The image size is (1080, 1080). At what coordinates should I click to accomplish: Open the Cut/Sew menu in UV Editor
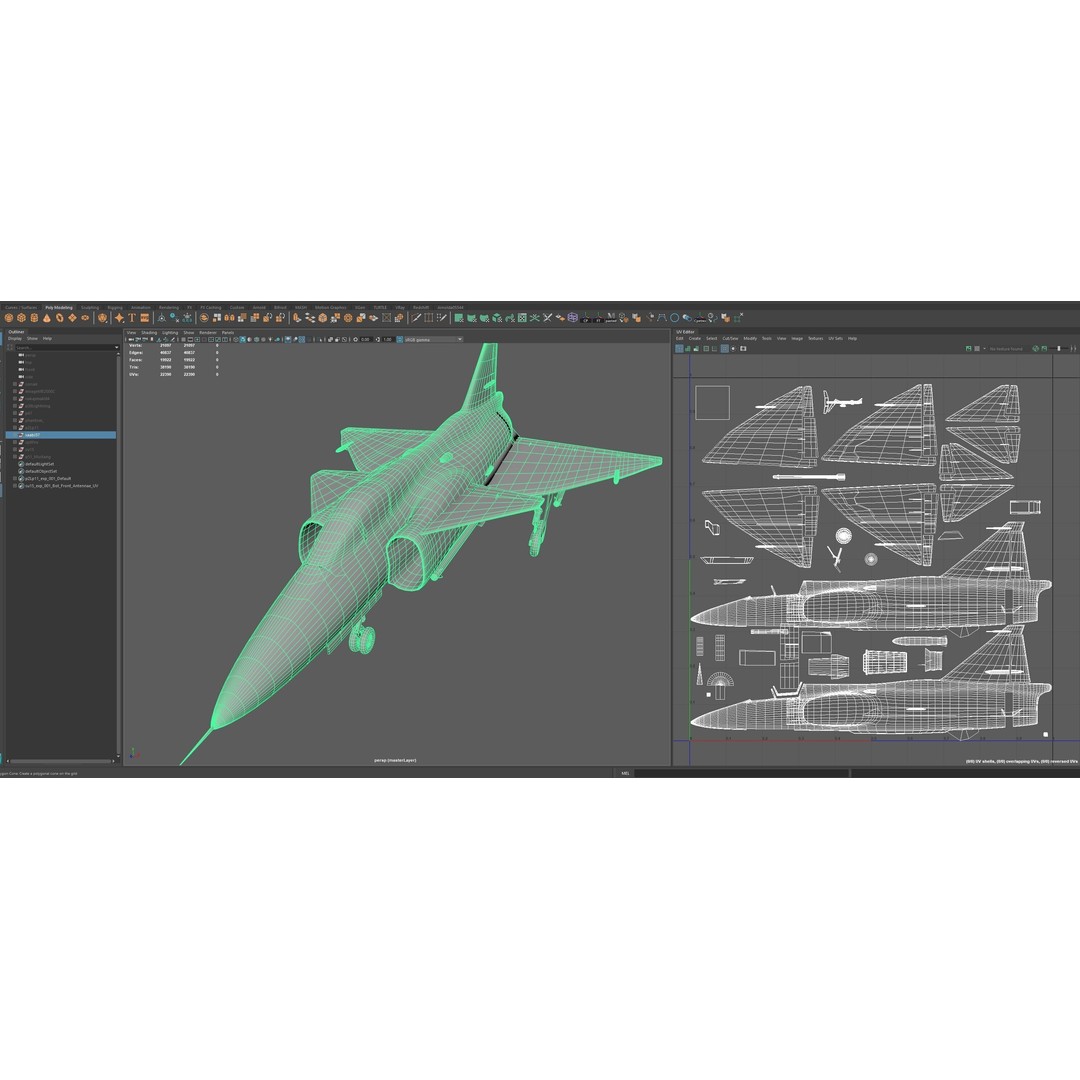[x=730, y=338]
